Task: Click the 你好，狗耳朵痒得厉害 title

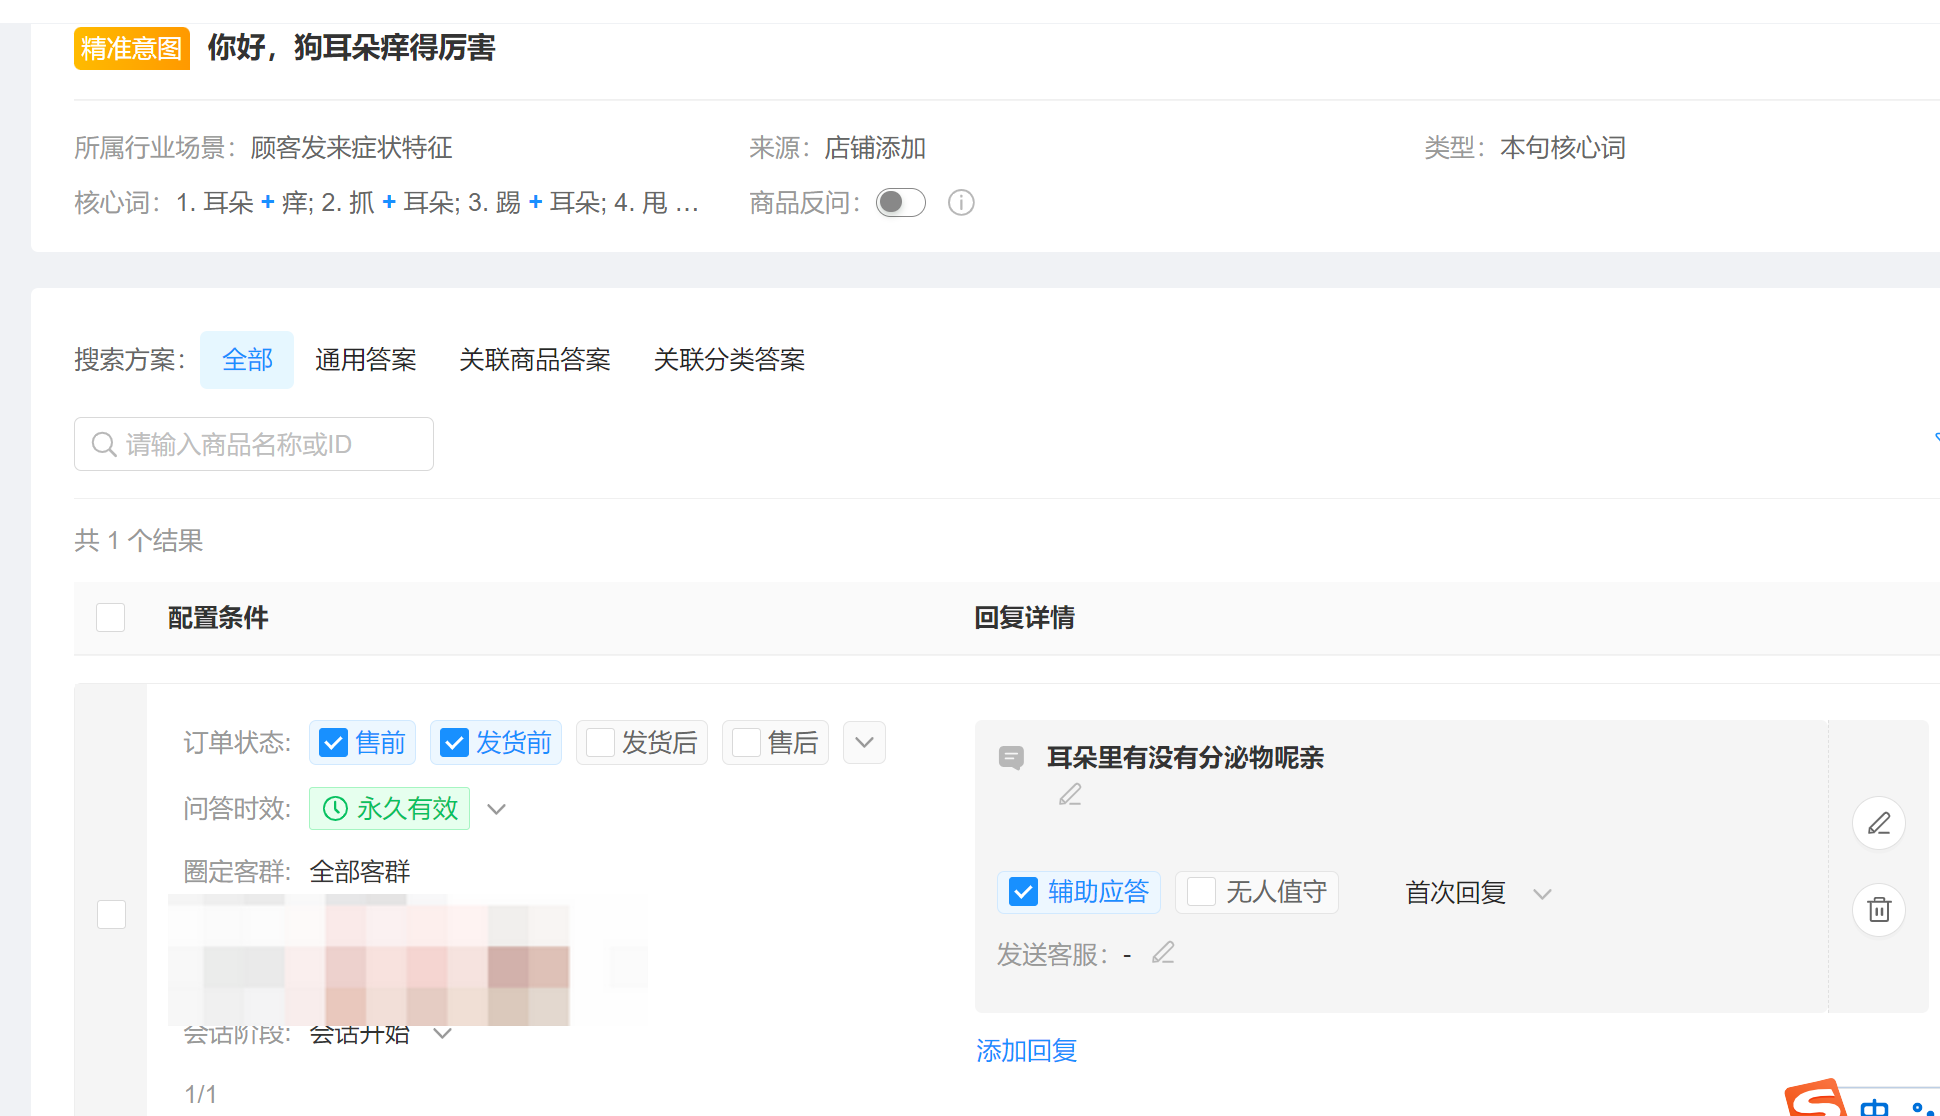Action: 352,48
